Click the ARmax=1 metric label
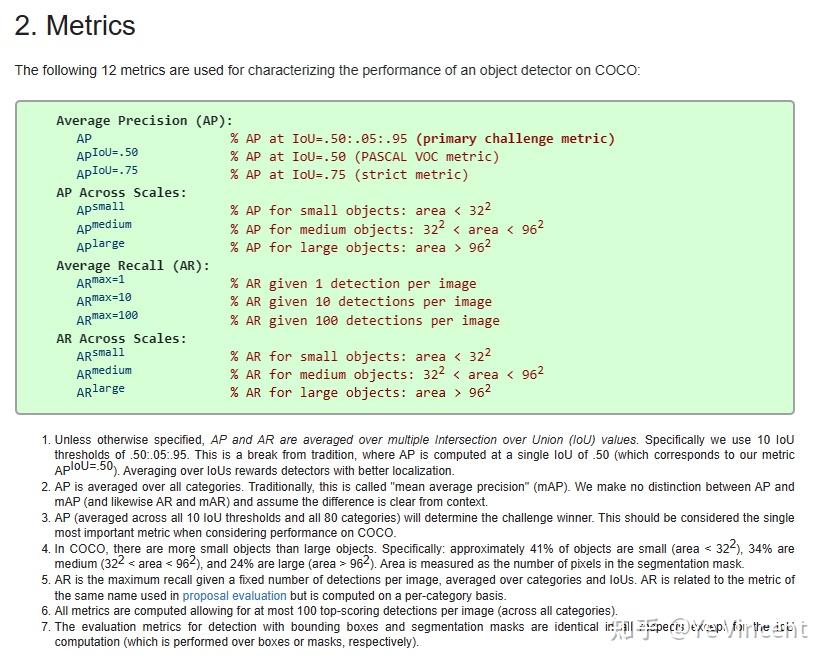 pos(100,282)
